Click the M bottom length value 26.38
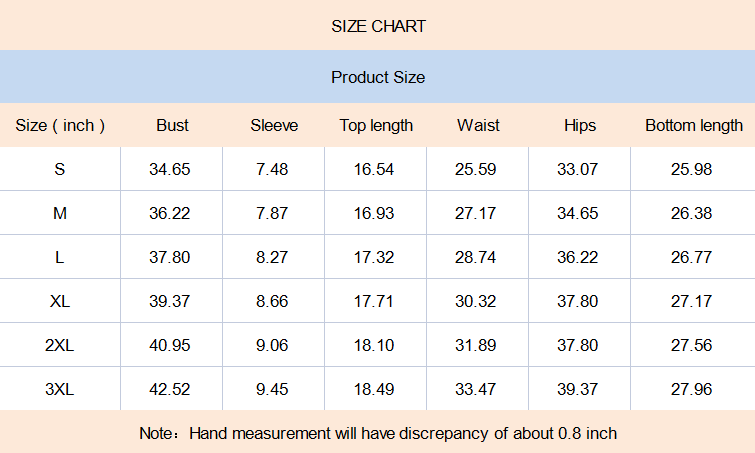 pos(692,213)
